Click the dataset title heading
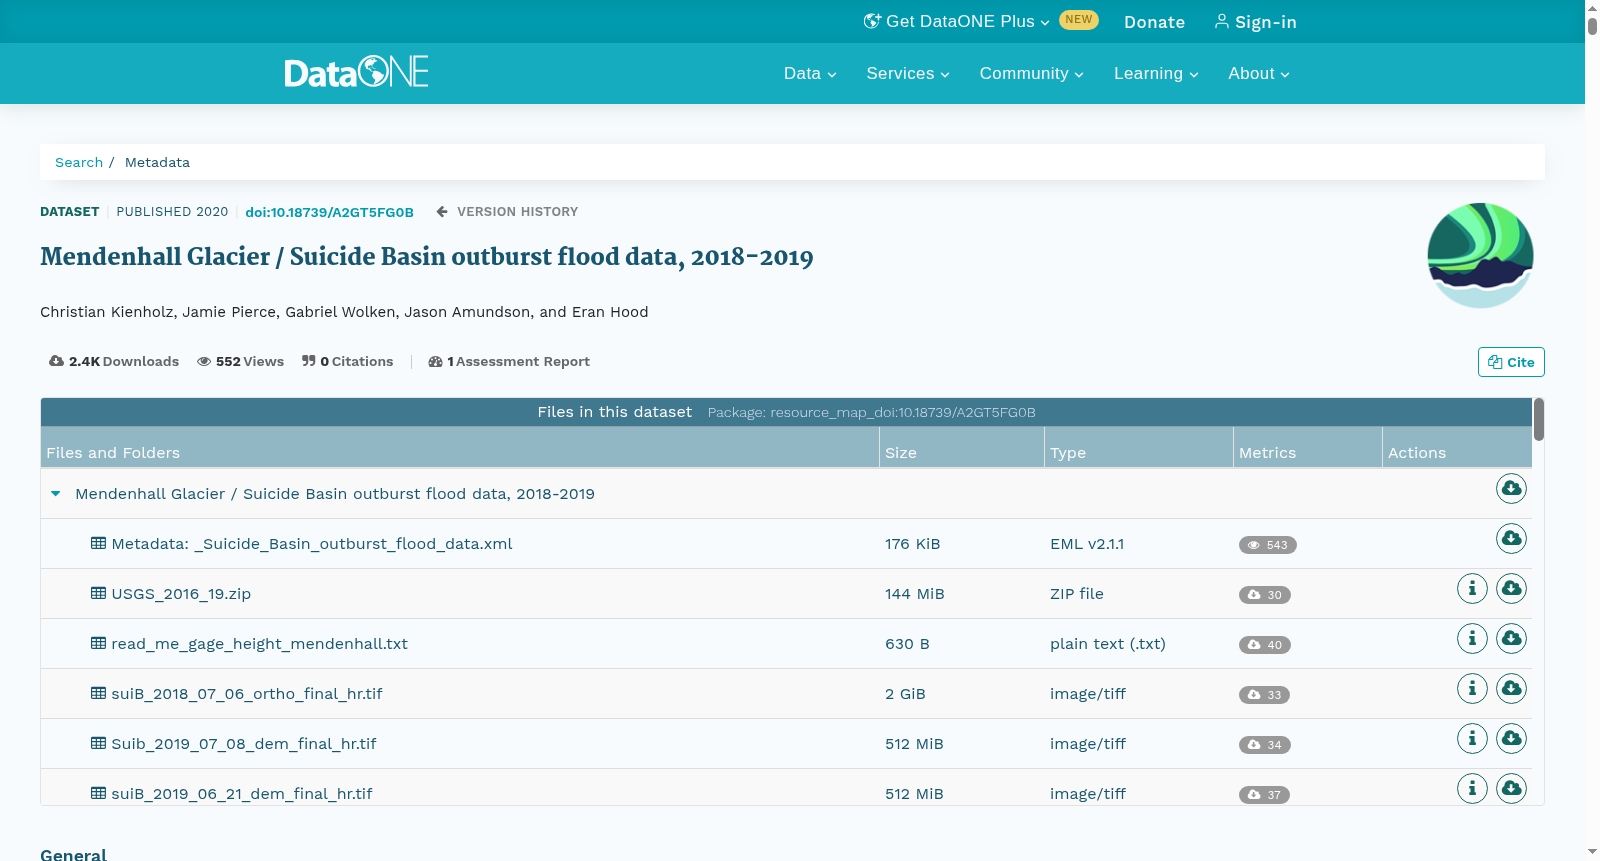The image size is (1600, 861). click(x=427, y=257)
